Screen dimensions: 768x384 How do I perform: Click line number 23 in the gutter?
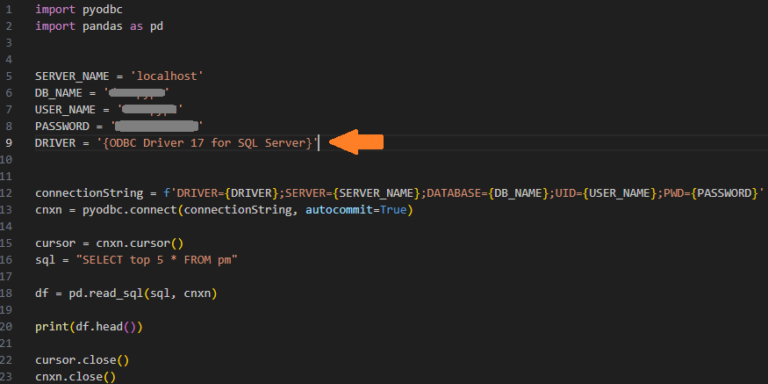6,376
